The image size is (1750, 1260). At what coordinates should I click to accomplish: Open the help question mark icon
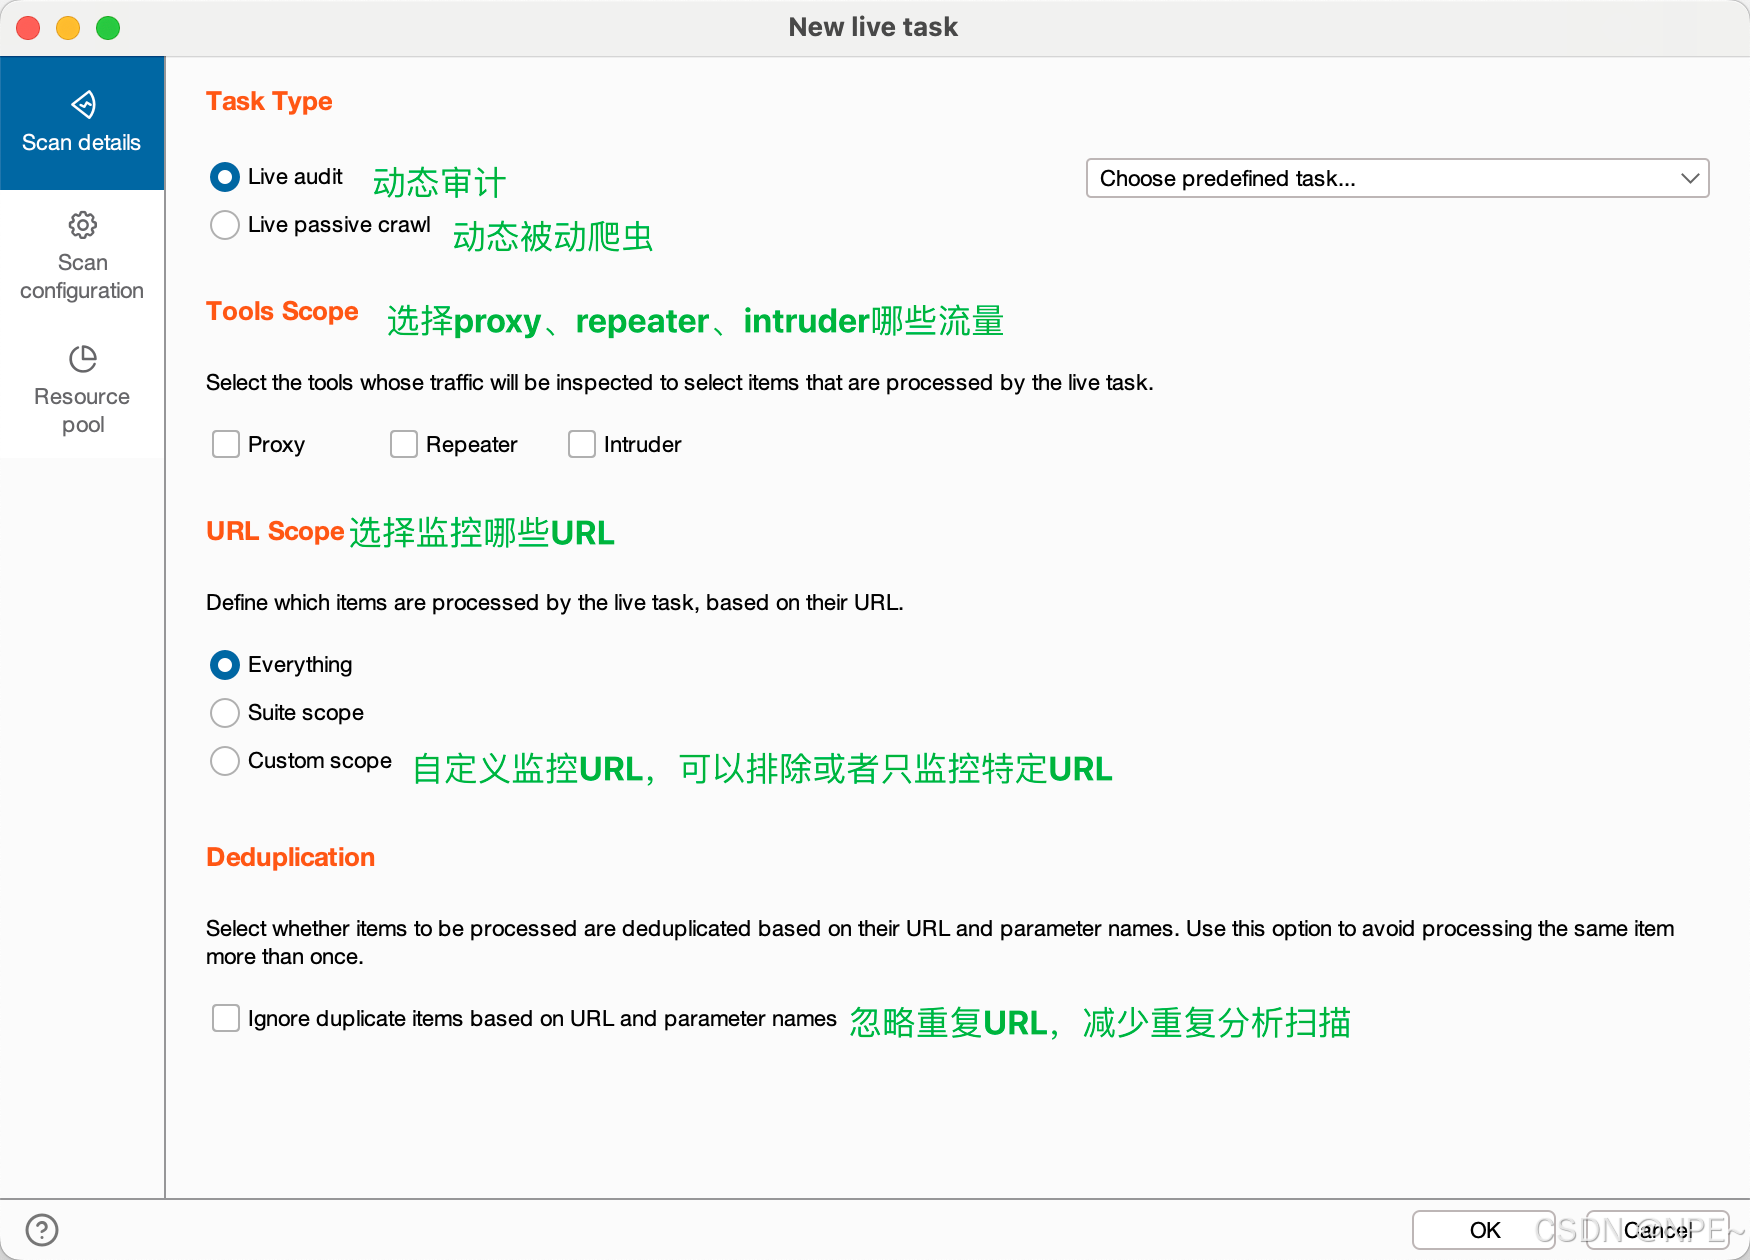[x=42, y=1229]
